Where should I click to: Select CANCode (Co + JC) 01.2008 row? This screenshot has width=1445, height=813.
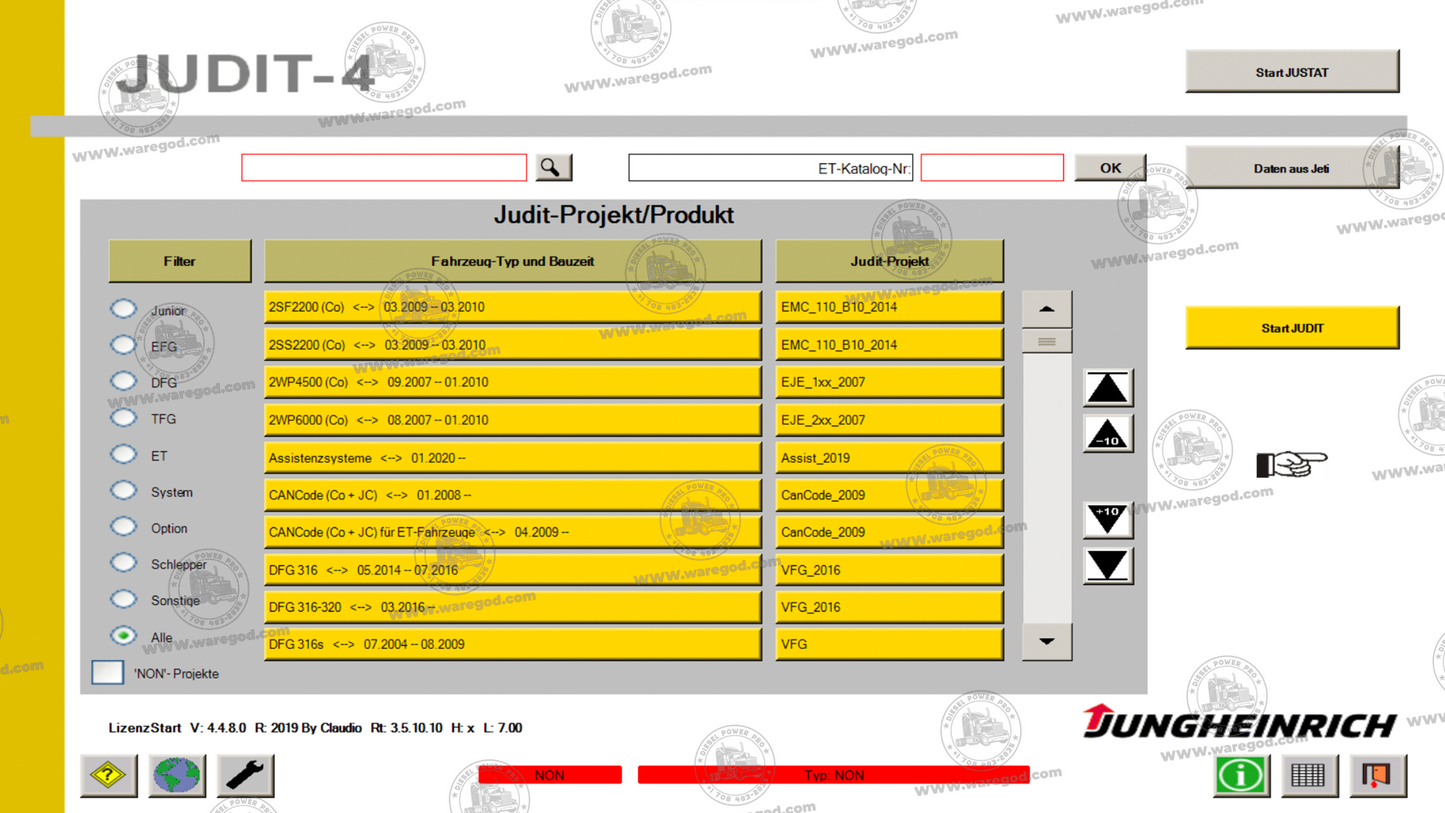(513, 495)
